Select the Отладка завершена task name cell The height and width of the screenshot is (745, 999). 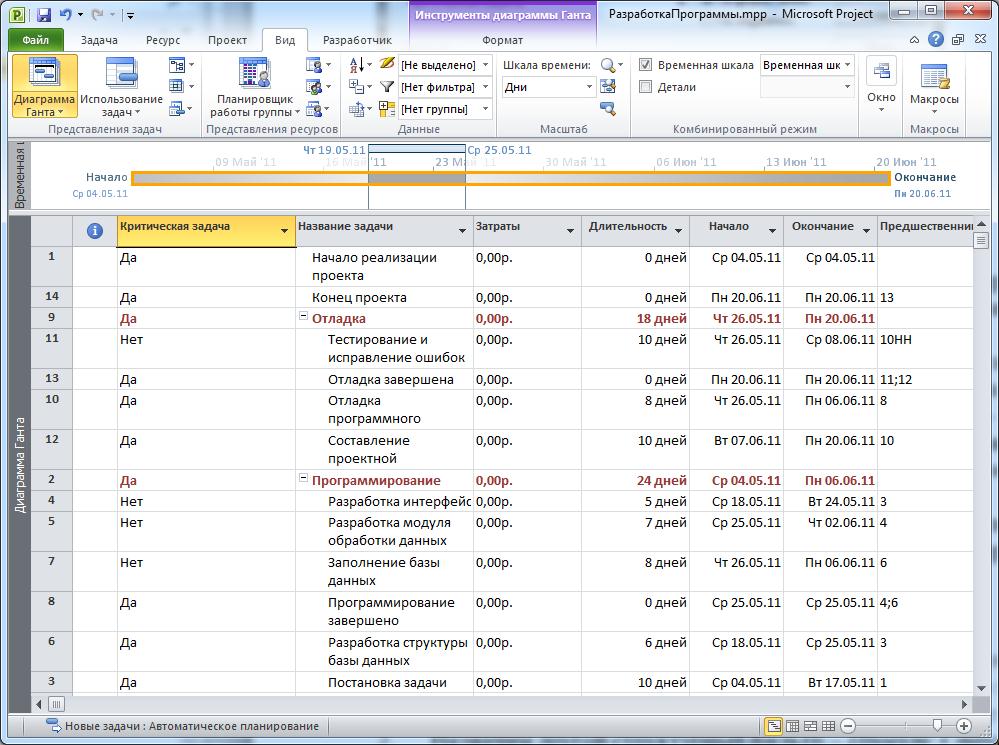coord(384,379)
